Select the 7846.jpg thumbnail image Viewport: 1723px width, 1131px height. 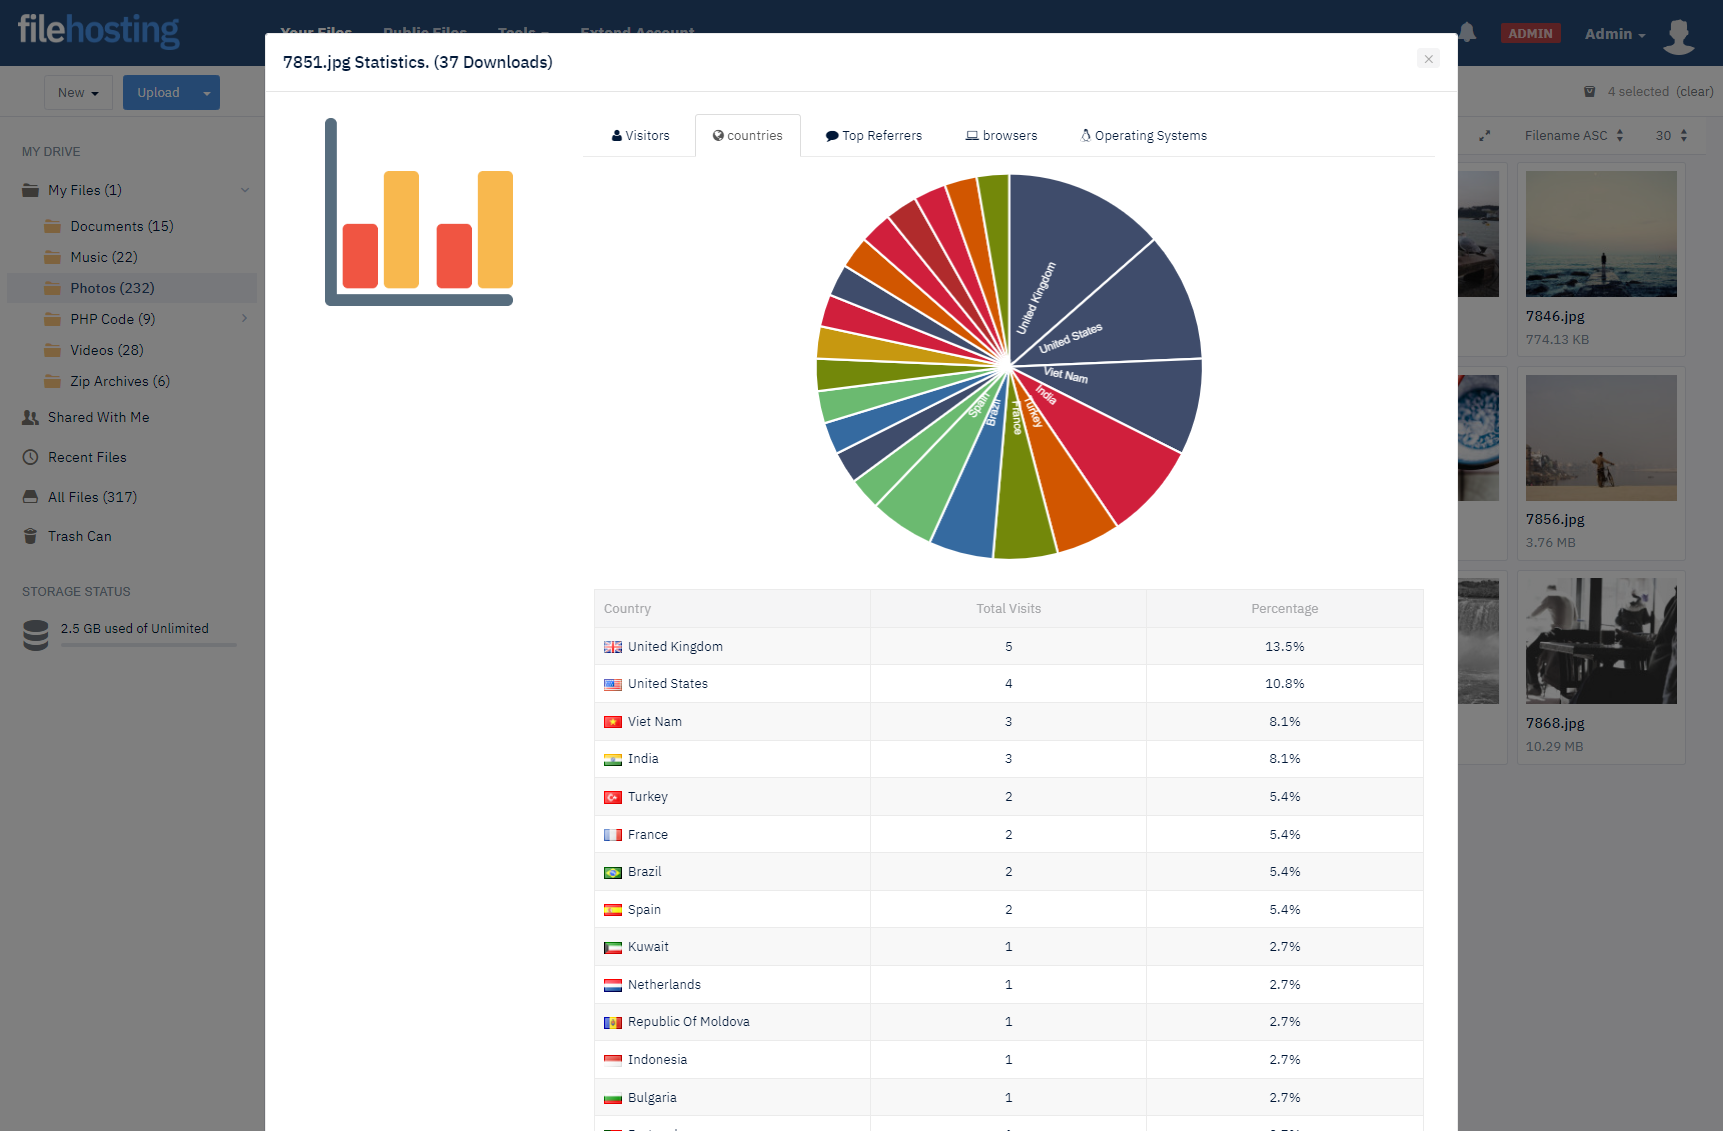(x=1600, y=234)
